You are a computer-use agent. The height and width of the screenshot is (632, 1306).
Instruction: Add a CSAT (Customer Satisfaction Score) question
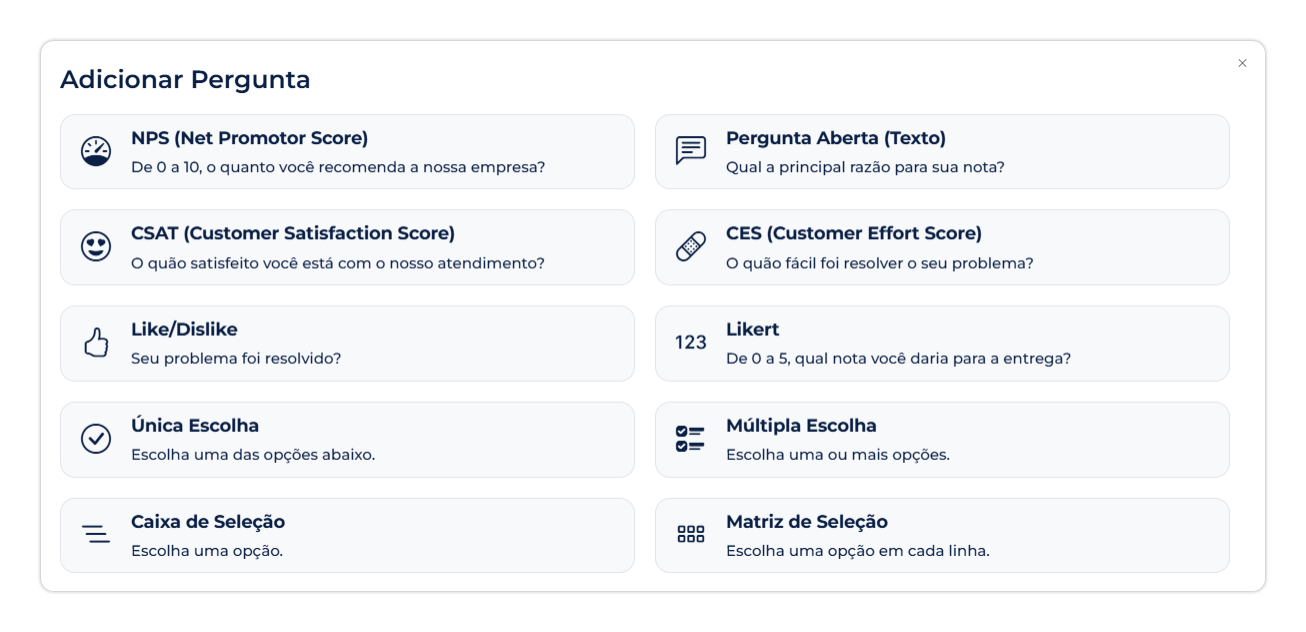click(x=292, y=233)
